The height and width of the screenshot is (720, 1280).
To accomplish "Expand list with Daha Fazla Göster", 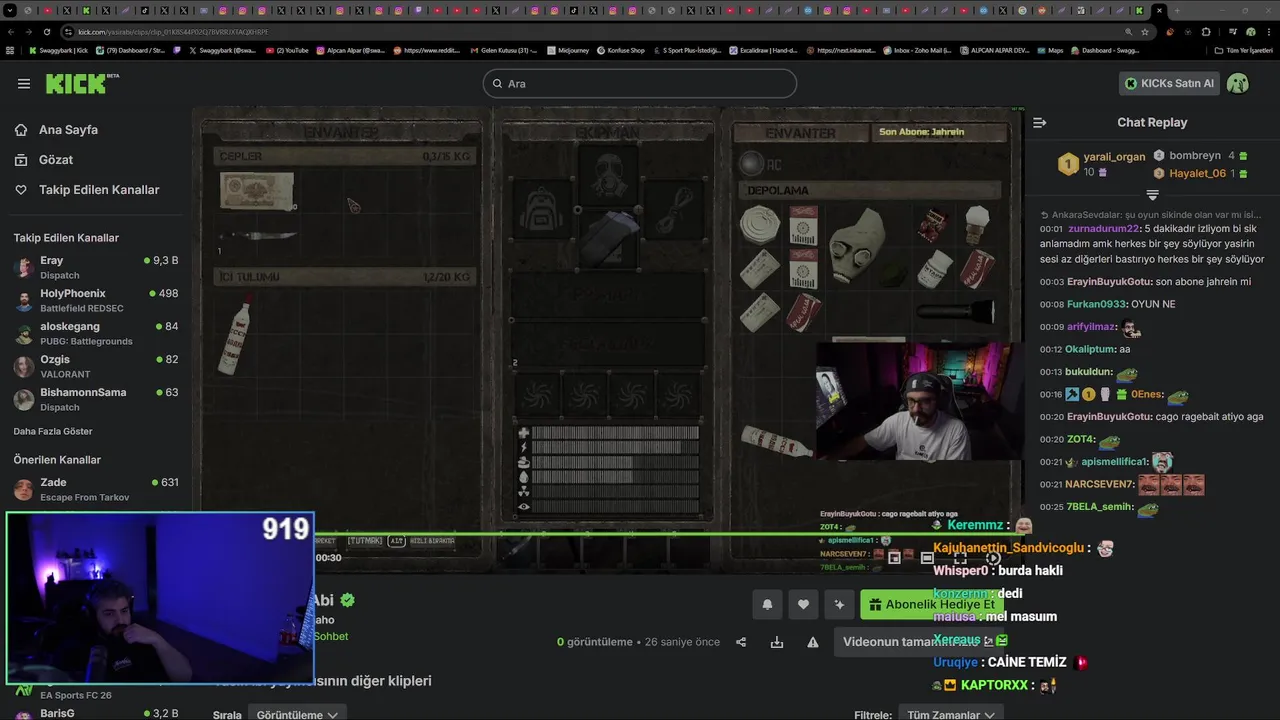I will point(53,431).
